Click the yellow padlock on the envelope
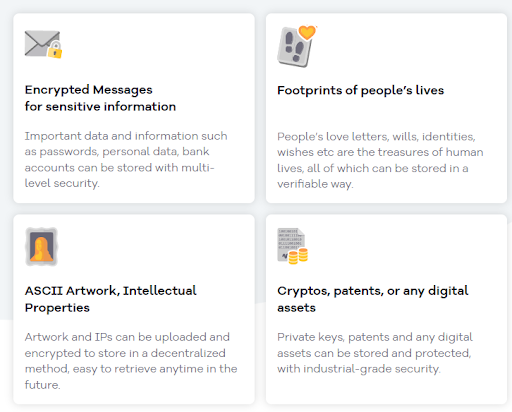Screen dimensions: 512x412 pos(55,50)
